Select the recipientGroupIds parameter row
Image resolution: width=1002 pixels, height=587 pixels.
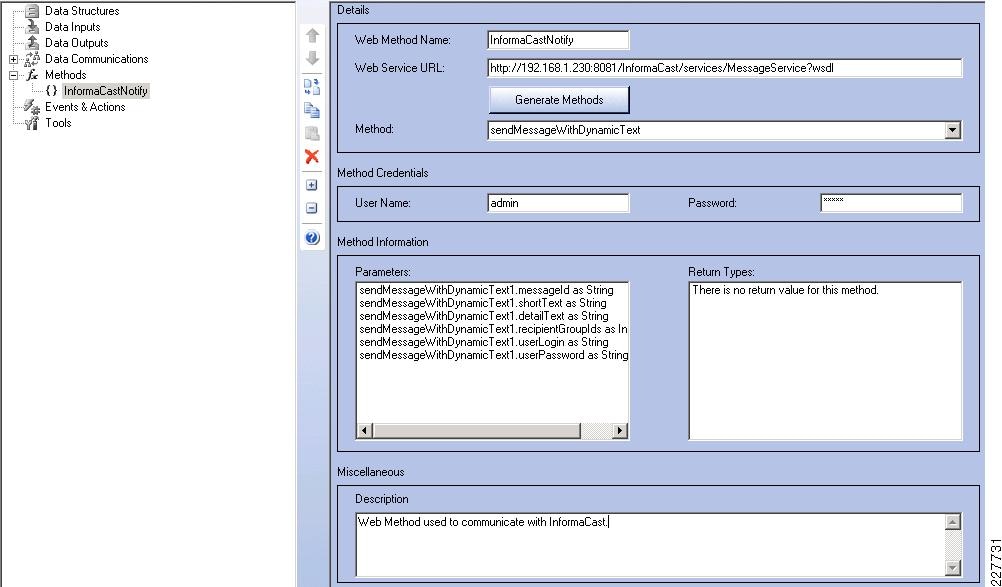coord(493,329)
